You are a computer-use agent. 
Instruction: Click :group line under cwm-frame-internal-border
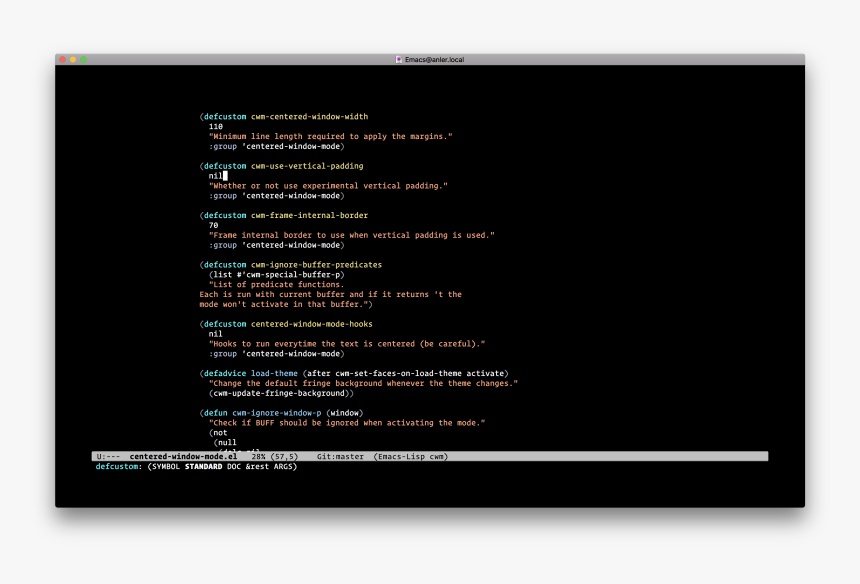[x=276, y=245]
